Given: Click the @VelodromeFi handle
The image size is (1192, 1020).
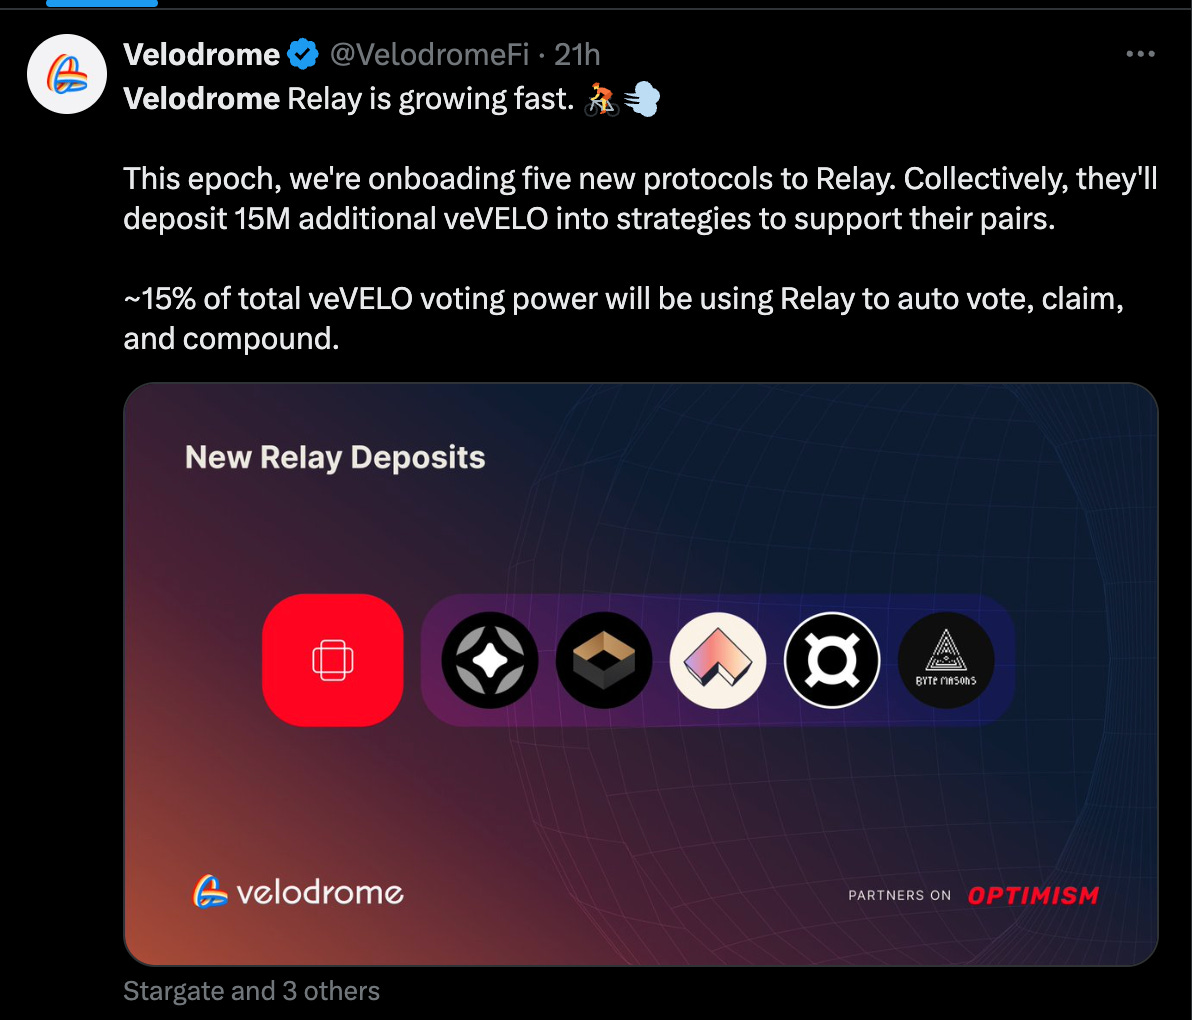Looking at the screenshot, I should [429, 55].
